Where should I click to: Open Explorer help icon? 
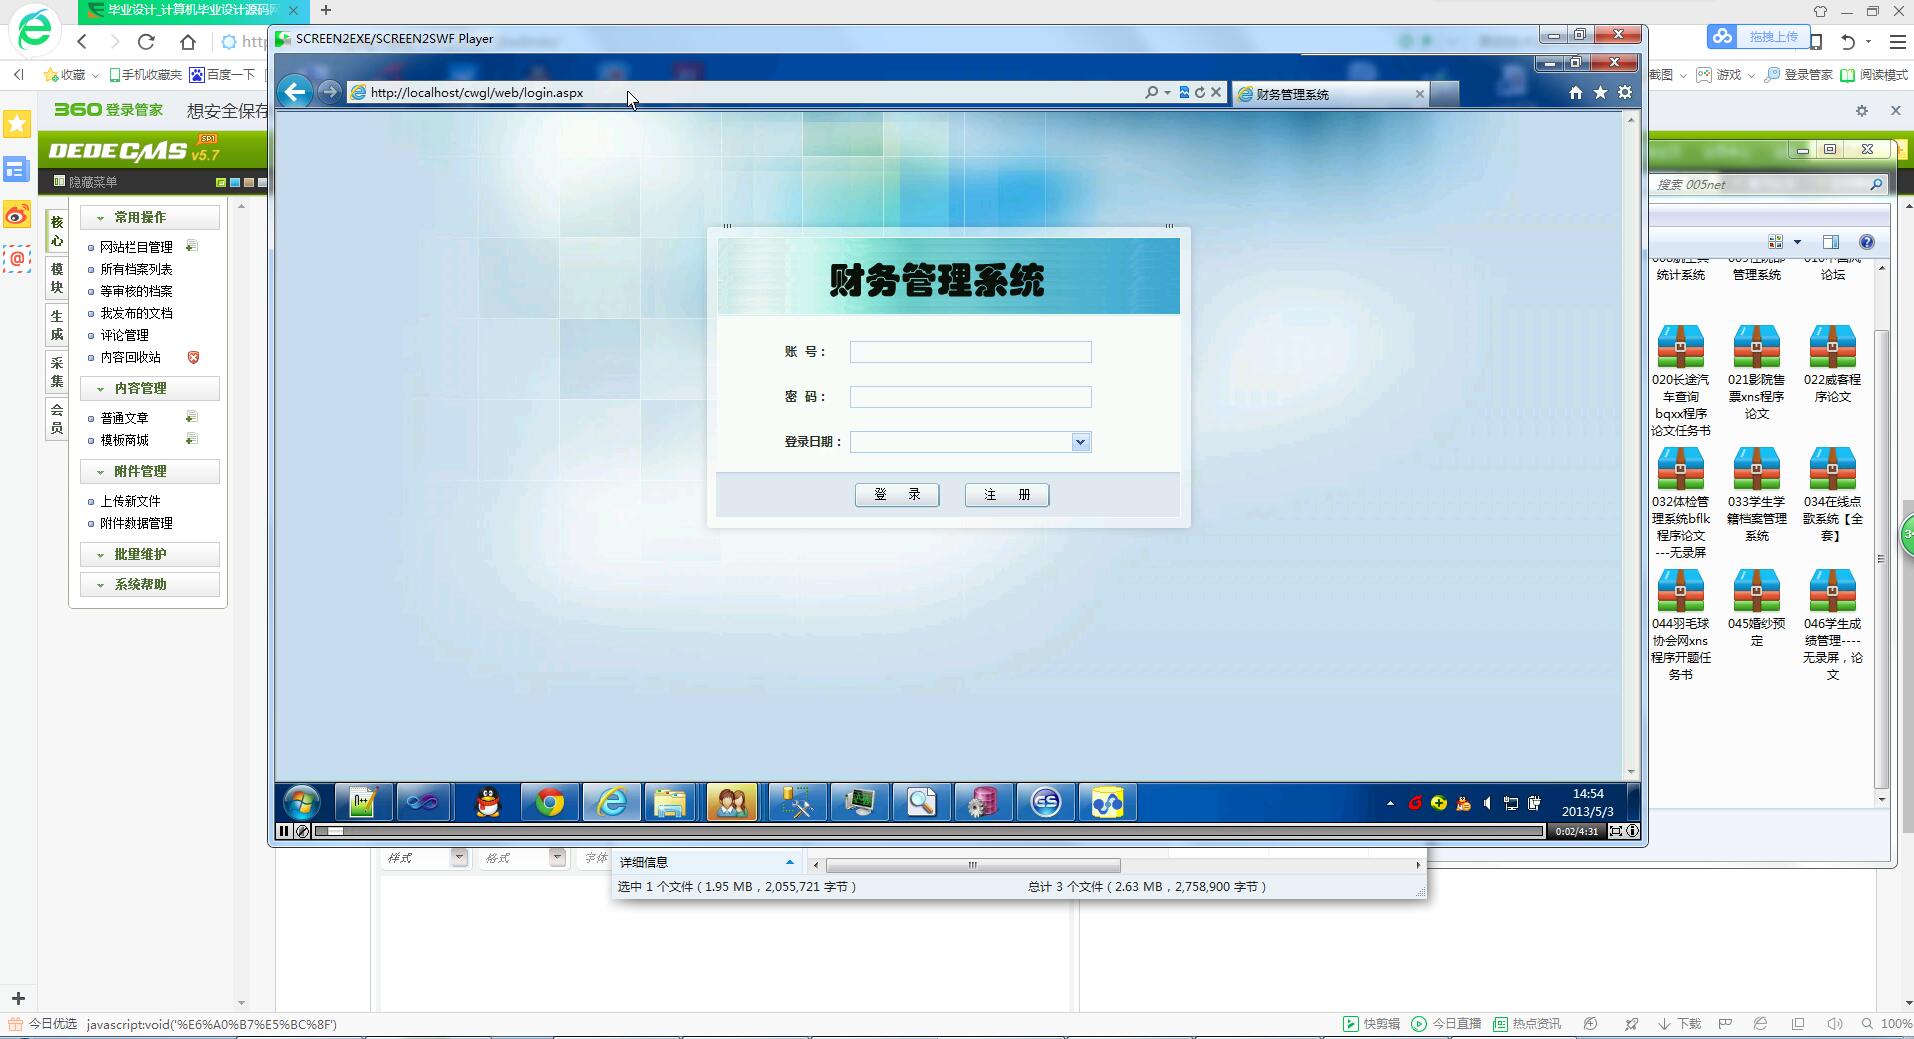(x=1866, y=242)
